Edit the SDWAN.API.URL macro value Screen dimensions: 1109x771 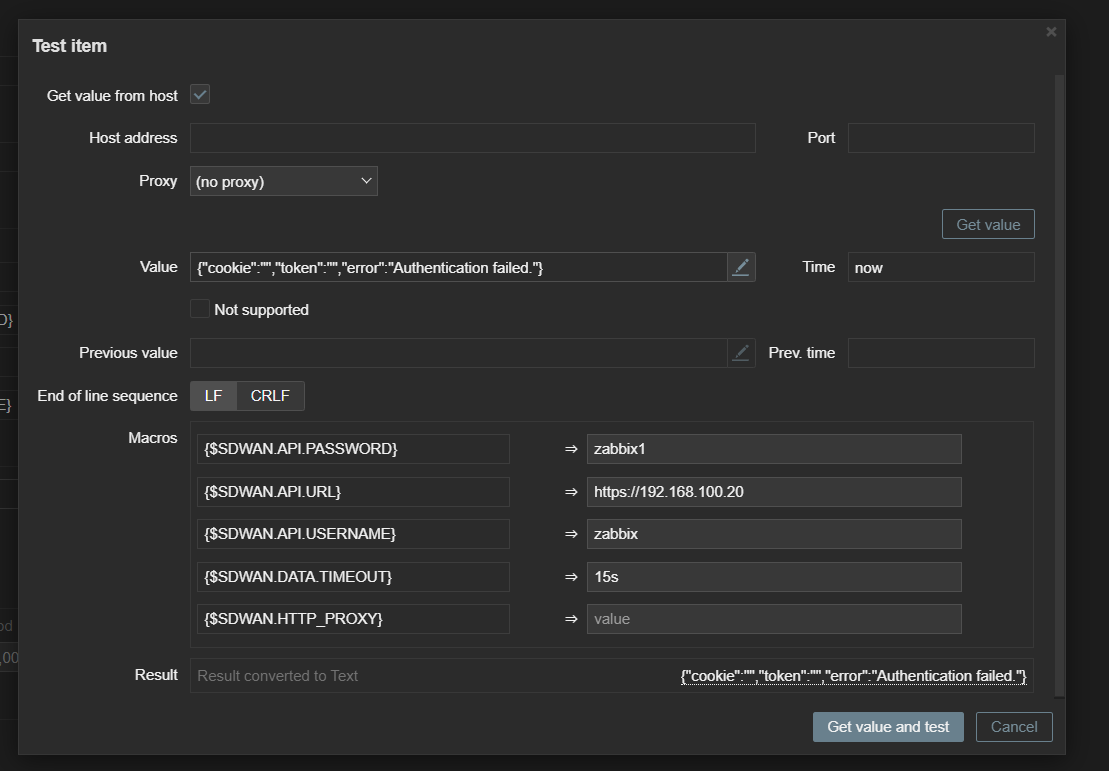coord(773,492)
